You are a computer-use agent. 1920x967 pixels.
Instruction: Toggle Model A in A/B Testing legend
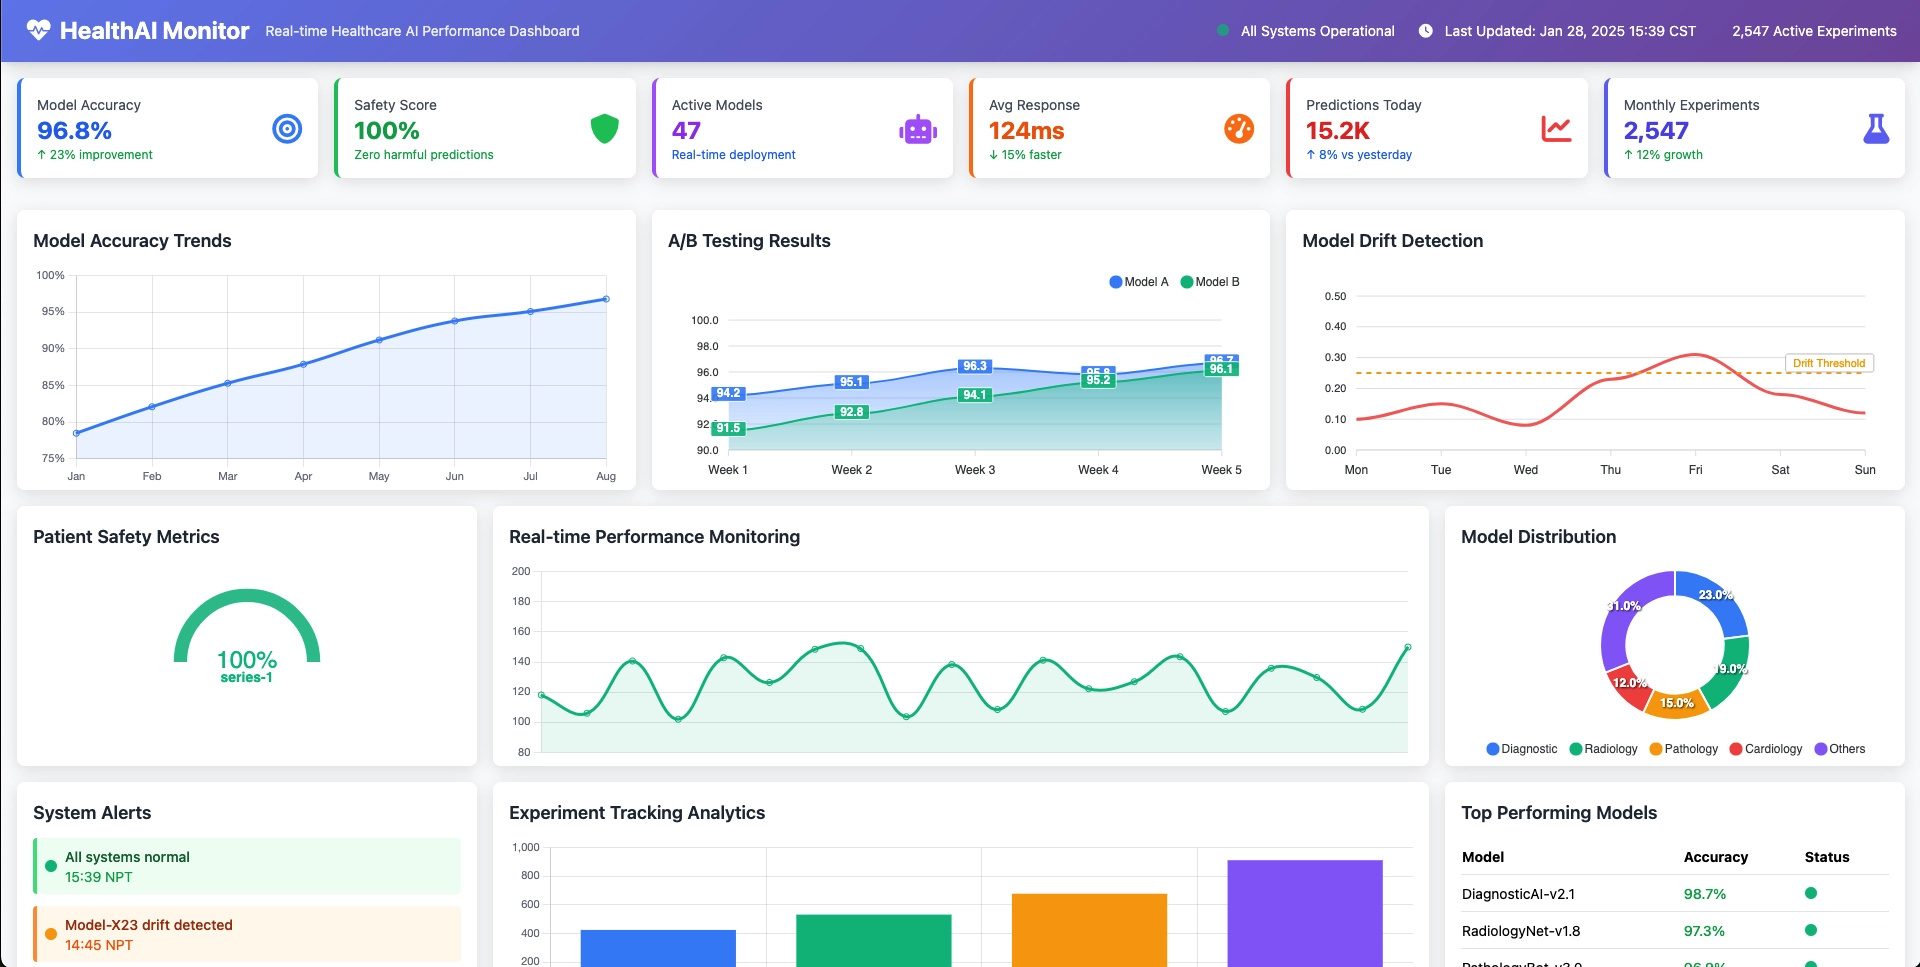pyautogui.click(x=1138, y=281)
